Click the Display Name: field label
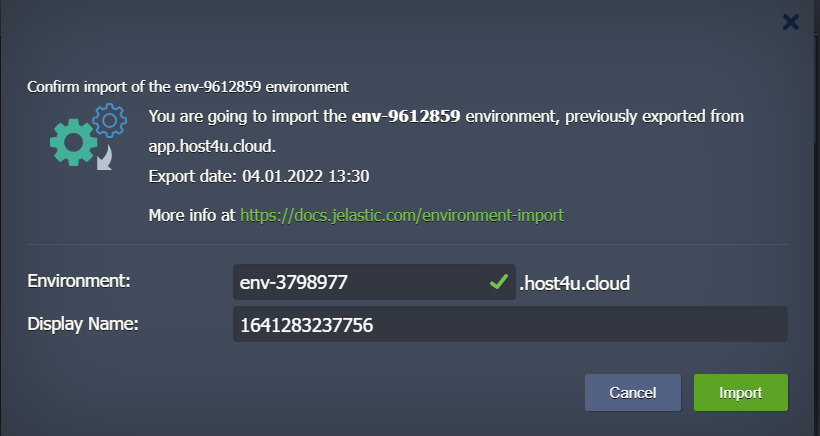This screenshot has height=436, width=820. 83,324
